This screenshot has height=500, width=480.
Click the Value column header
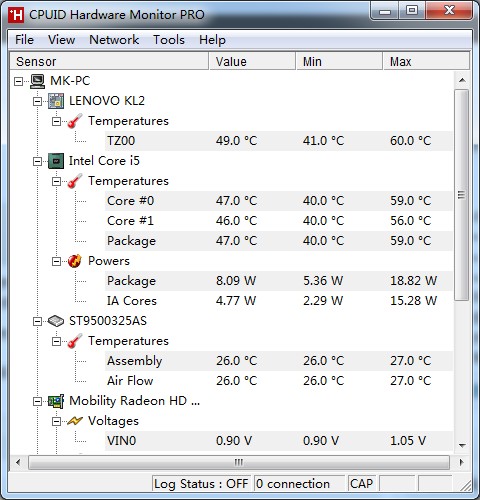pyautogui.click(x=252, y=61)
